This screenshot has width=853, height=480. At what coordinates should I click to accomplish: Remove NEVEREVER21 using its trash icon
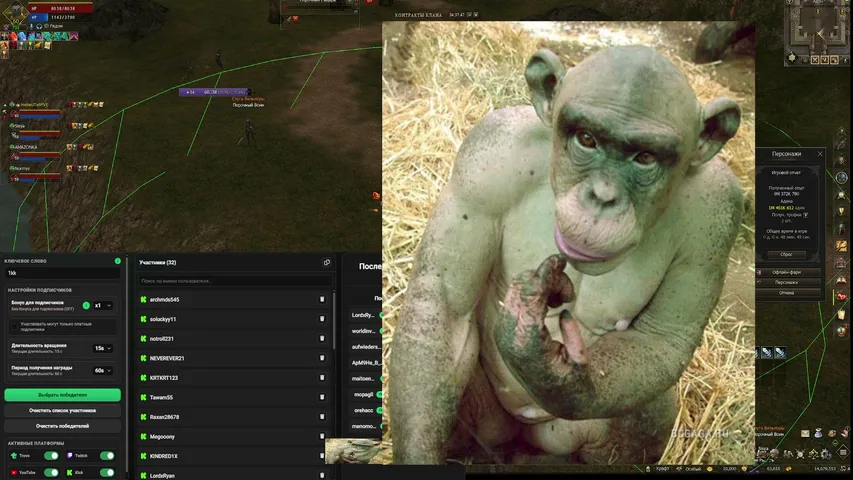pyautogui.click(x=322, y=358)
